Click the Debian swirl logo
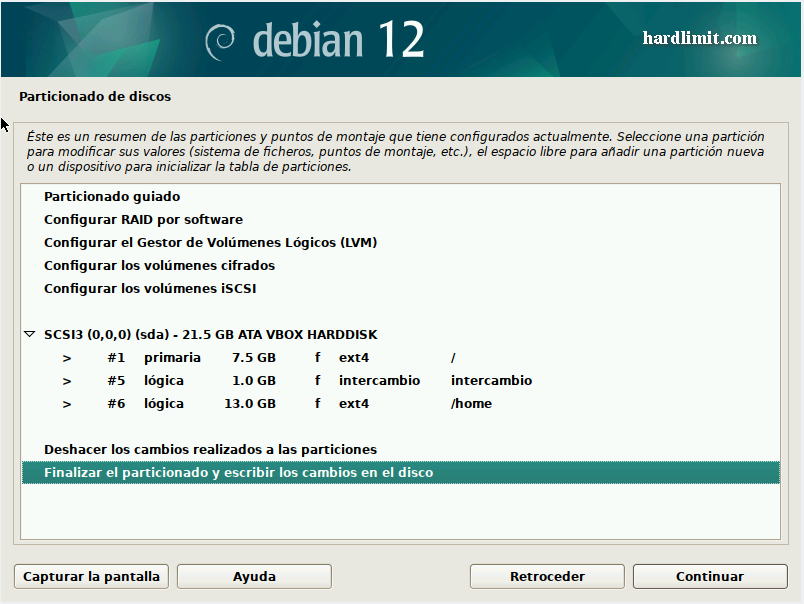The height and width of the screenshot is (604, 804). pos(222,41)
